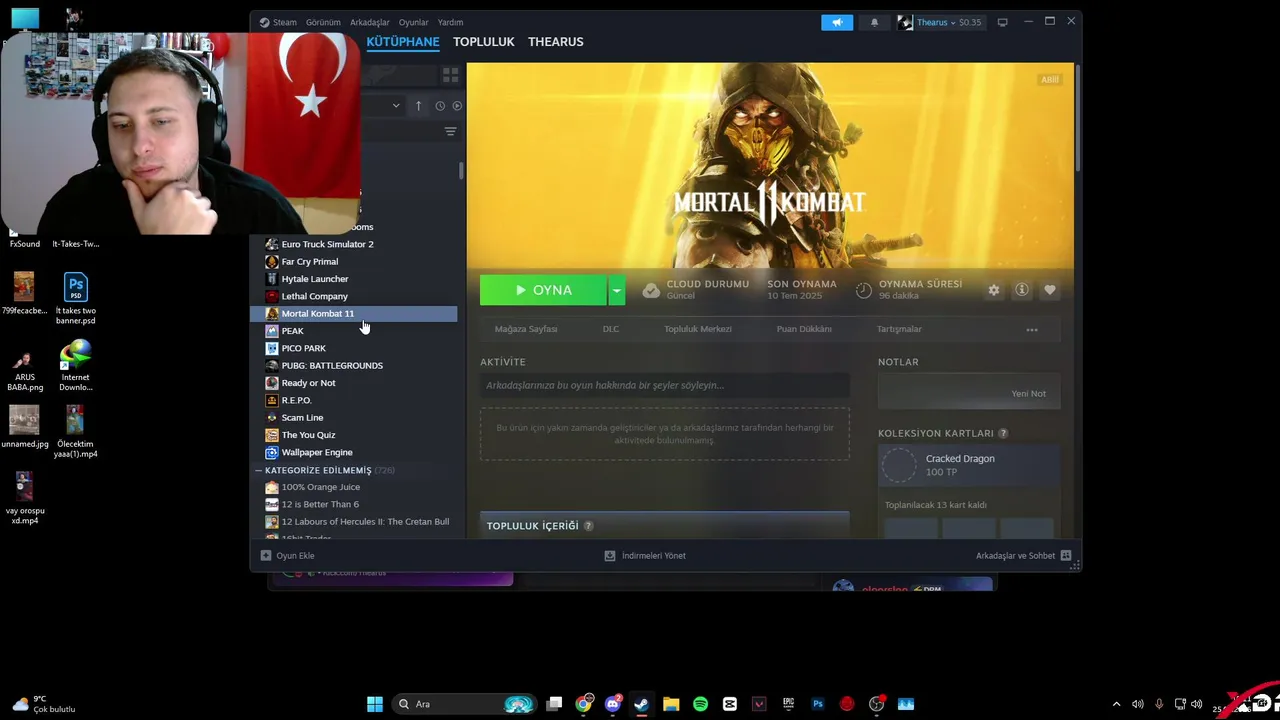Open dropdown arrow next to OYNA button
This screenshot has width=1280, height=720.
pos(617,290)
